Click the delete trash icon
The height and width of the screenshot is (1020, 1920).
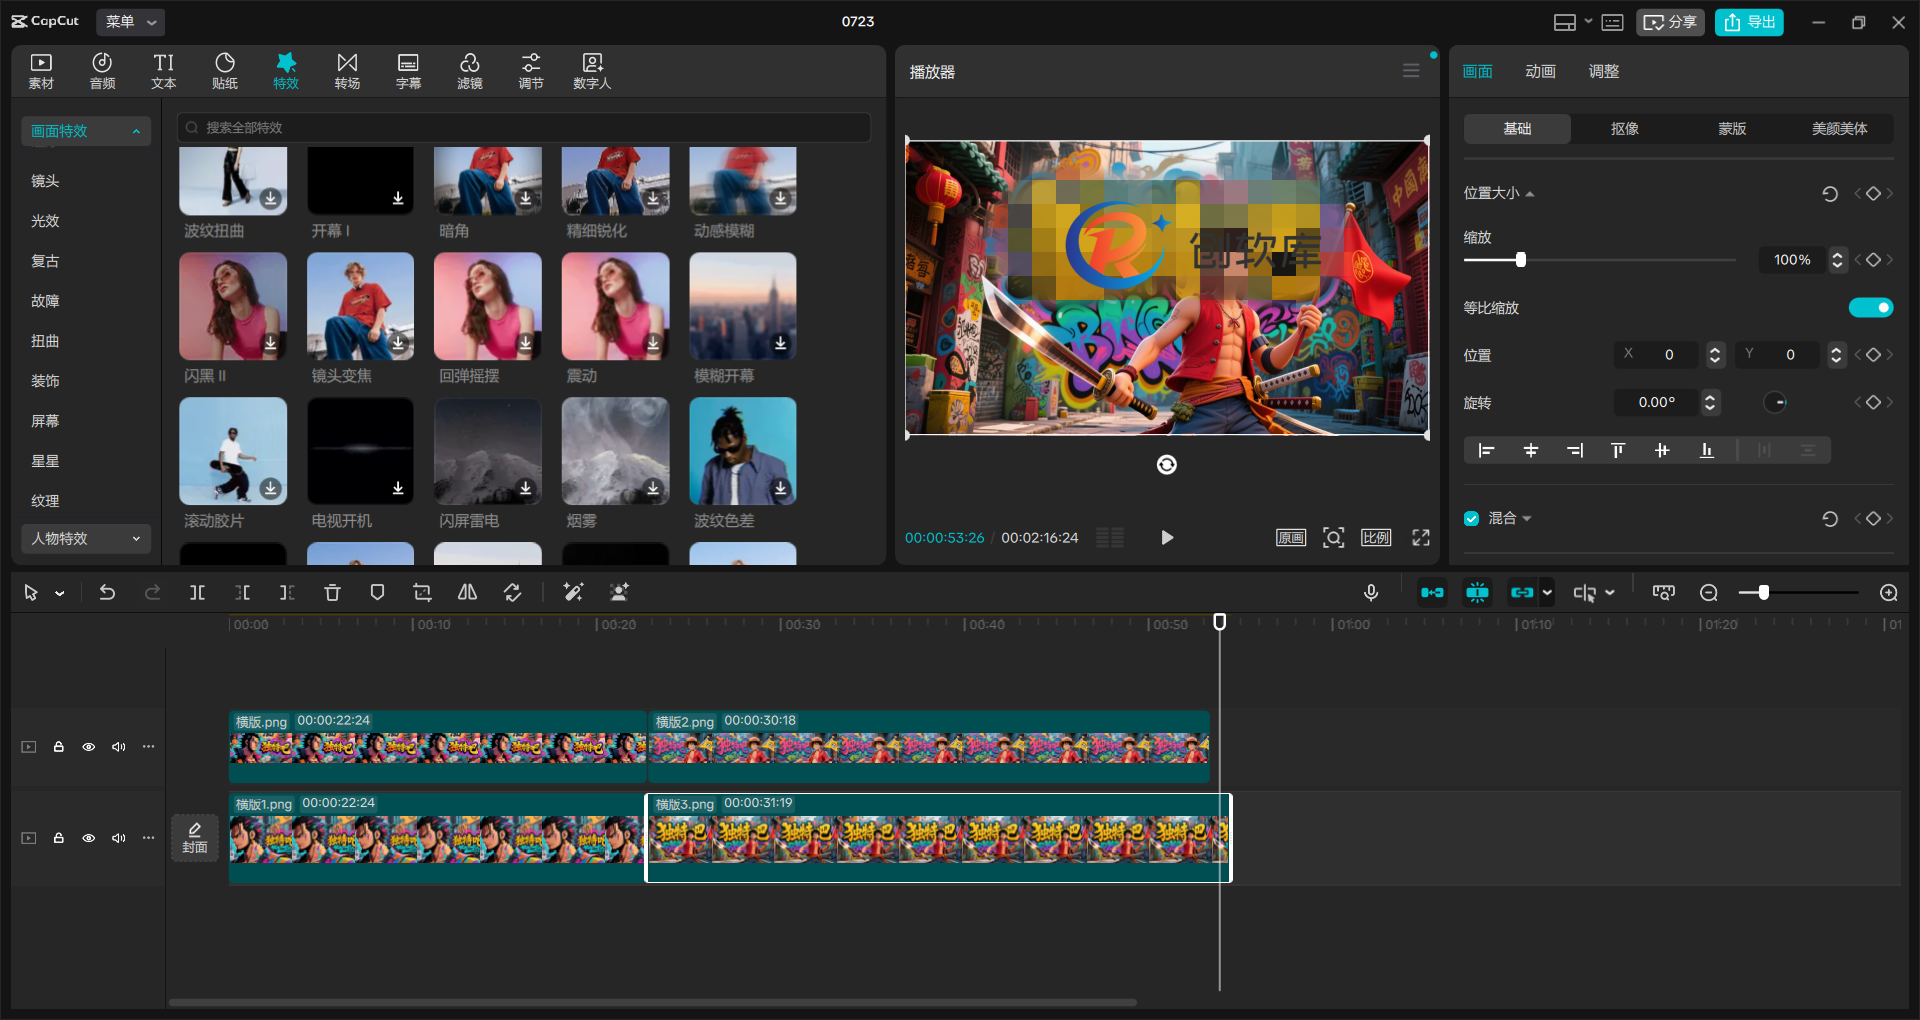pos(332,593)
